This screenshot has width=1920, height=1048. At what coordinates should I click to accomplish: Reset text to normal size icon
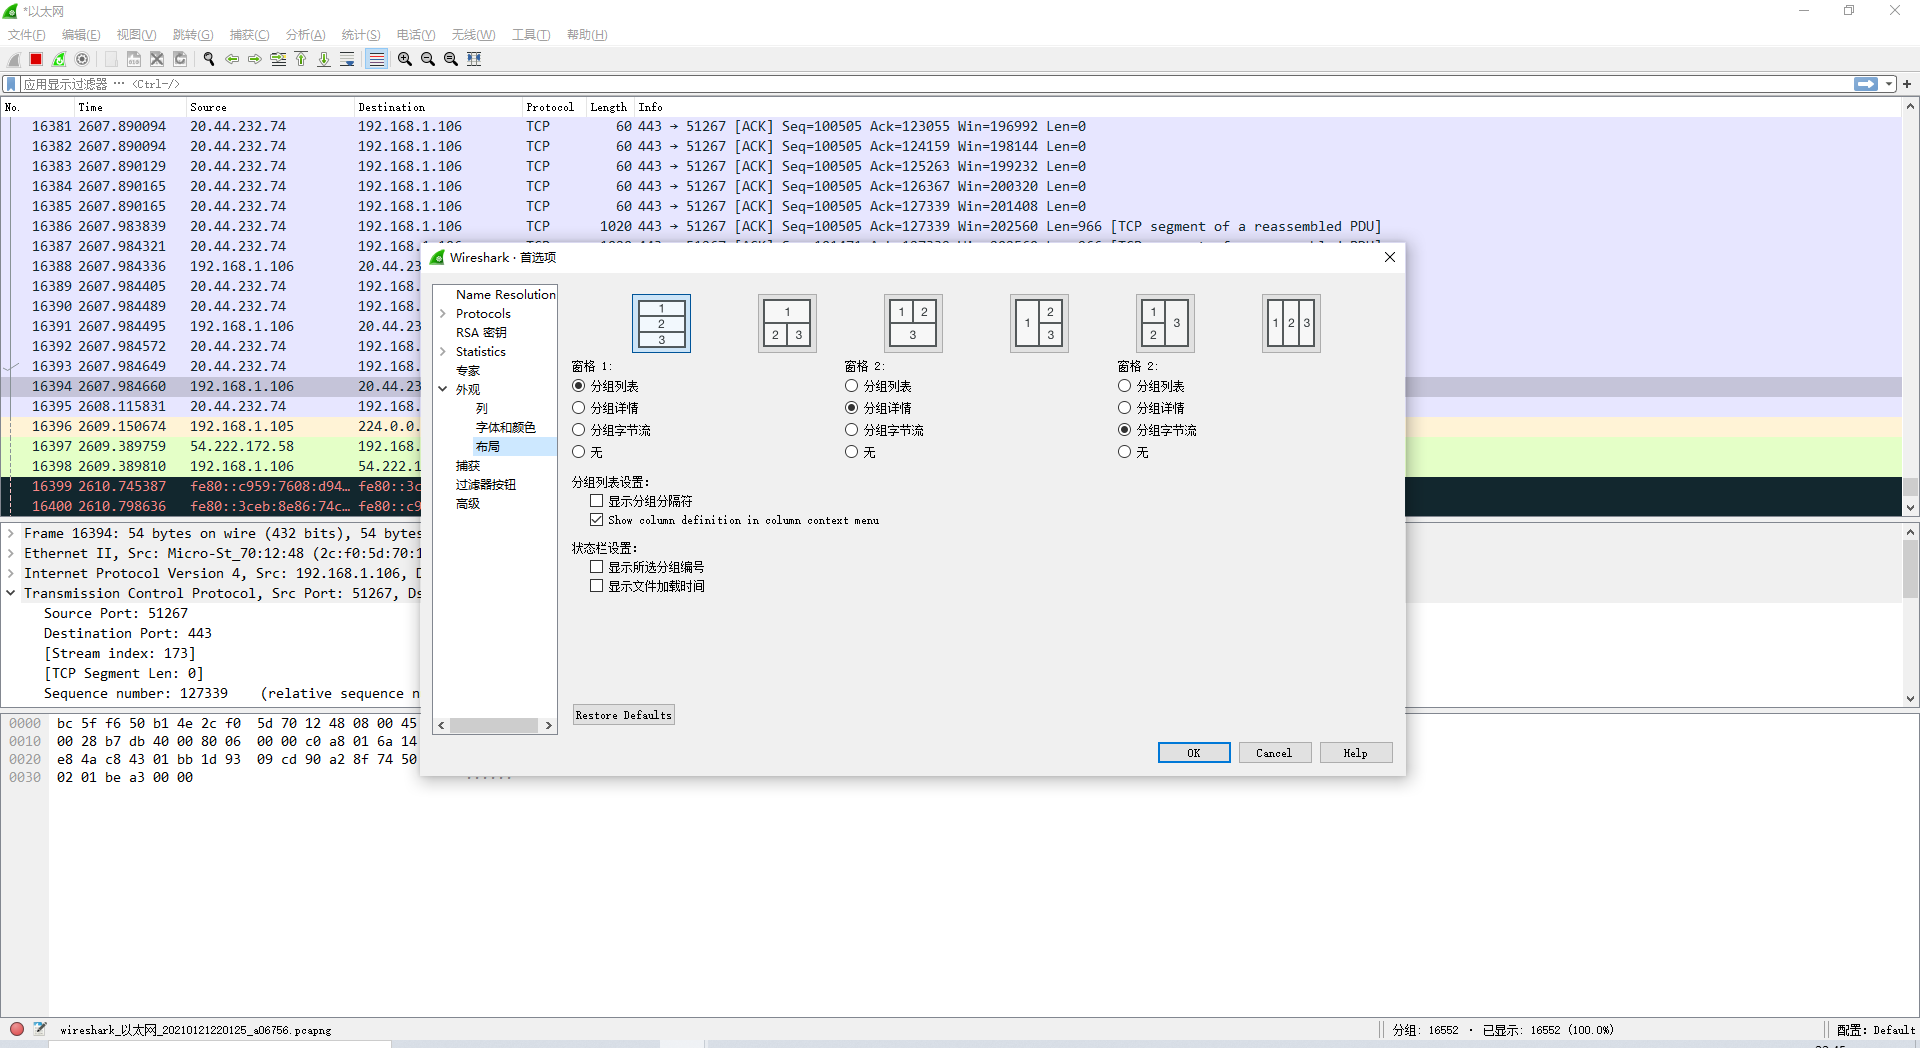coord(451,59)
